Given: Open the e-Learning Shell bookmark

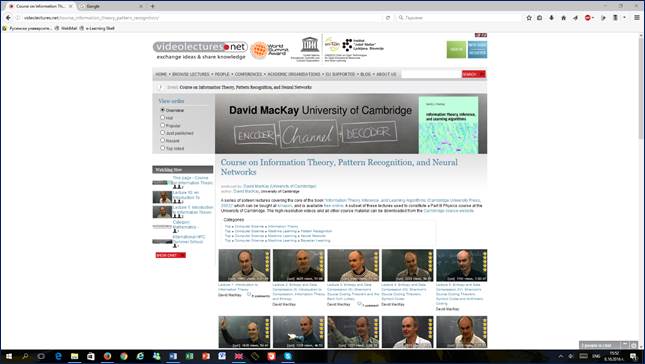Looking at the screenshot, I should [x=97, y=28].
